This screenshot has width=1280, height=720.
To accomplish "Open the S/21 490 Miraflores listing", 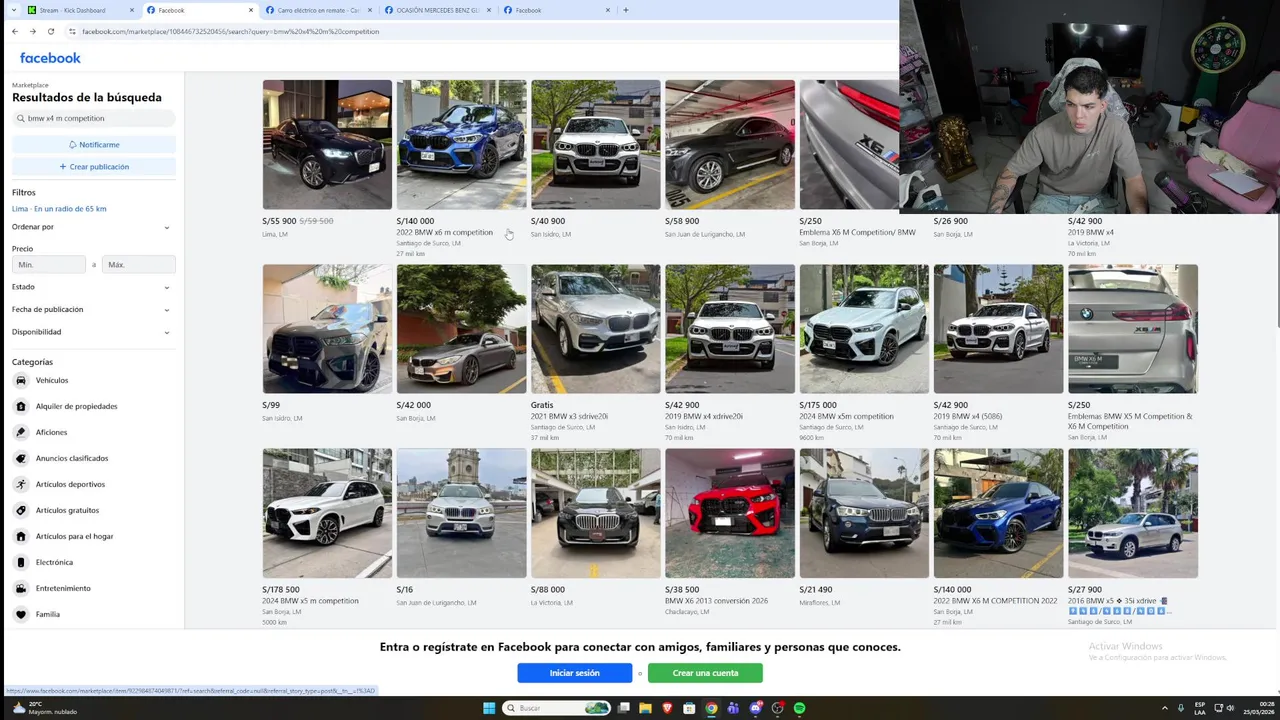I will coord(864,526).
